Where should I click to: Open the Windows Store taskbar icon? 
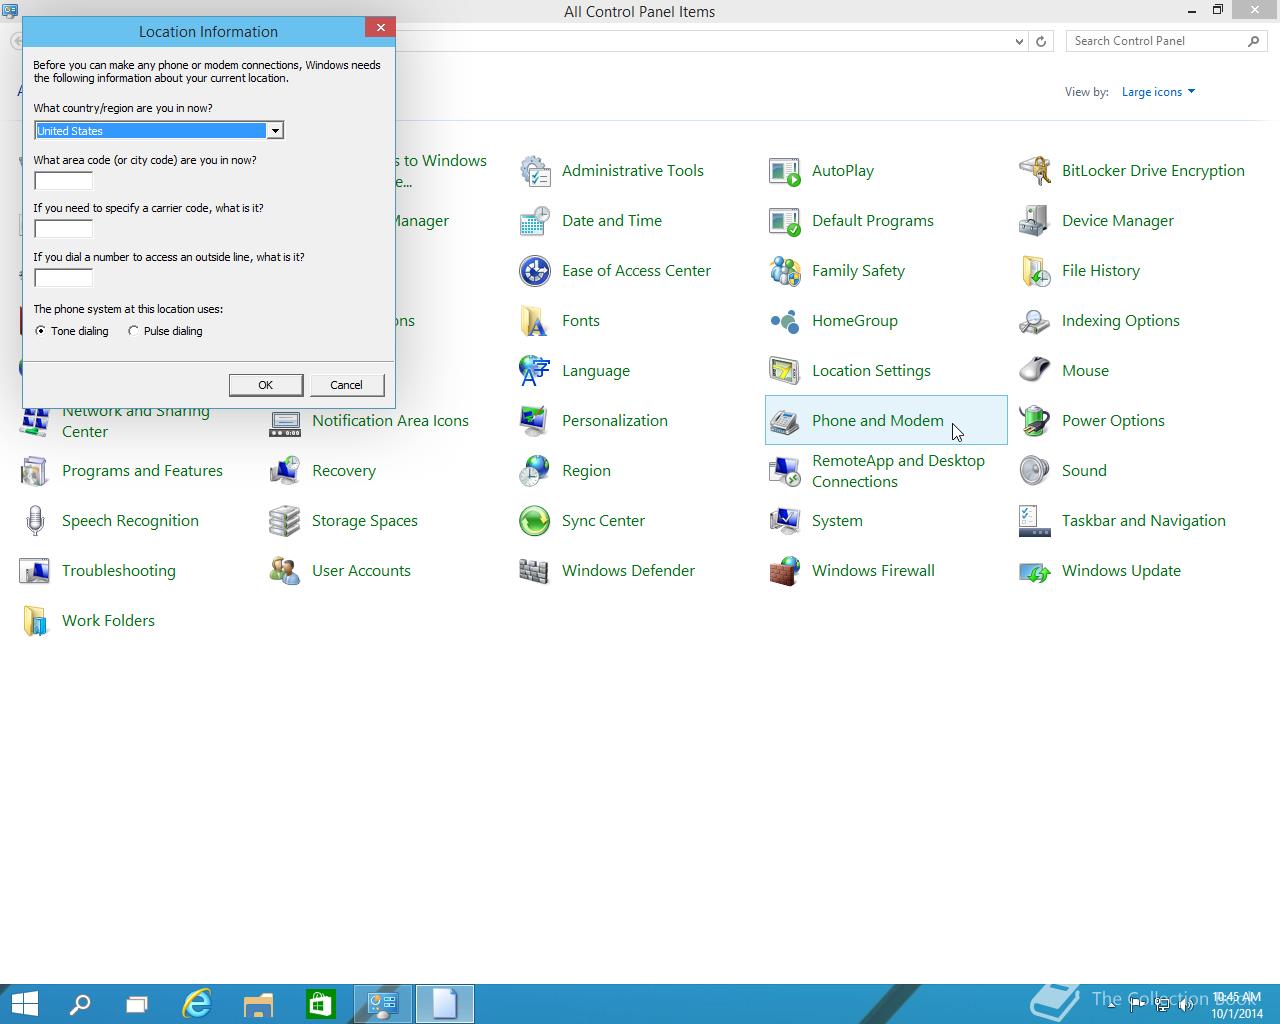320,1004
